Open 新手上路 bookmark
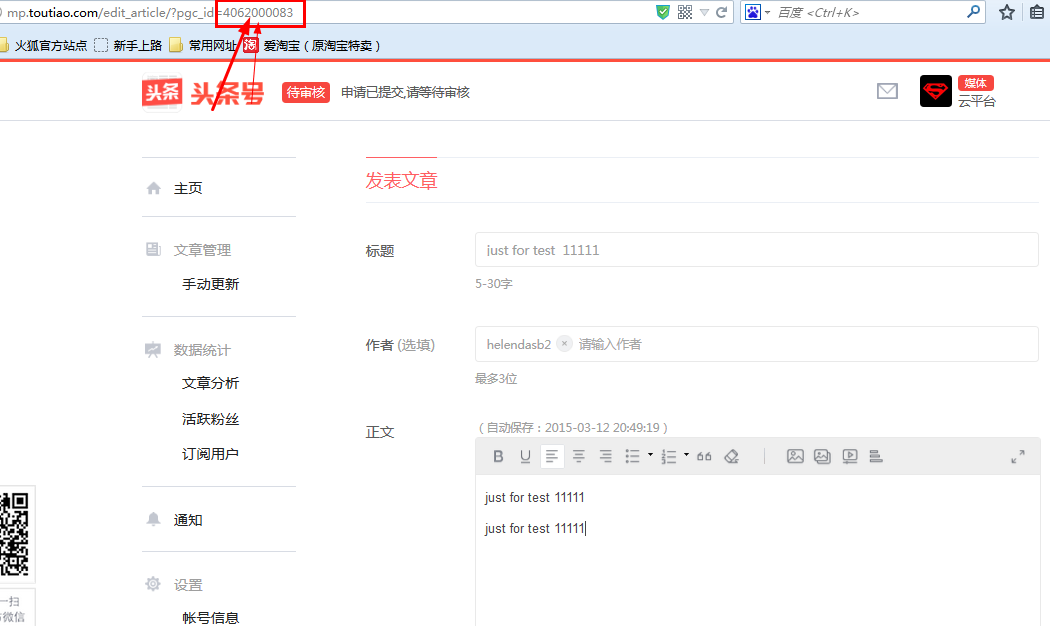The height and width of the screenshot is (626, 1050). [x=129, y=46]
